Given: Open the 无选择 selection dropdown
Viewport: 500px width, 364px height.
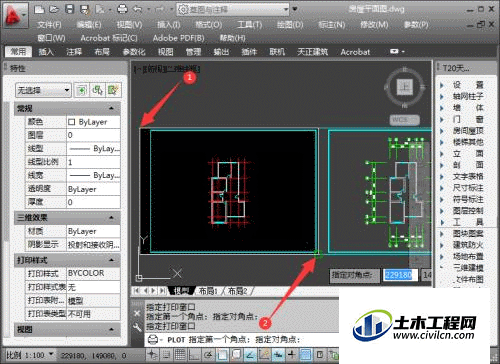Looking at the screenshot, I should [43, 90].
